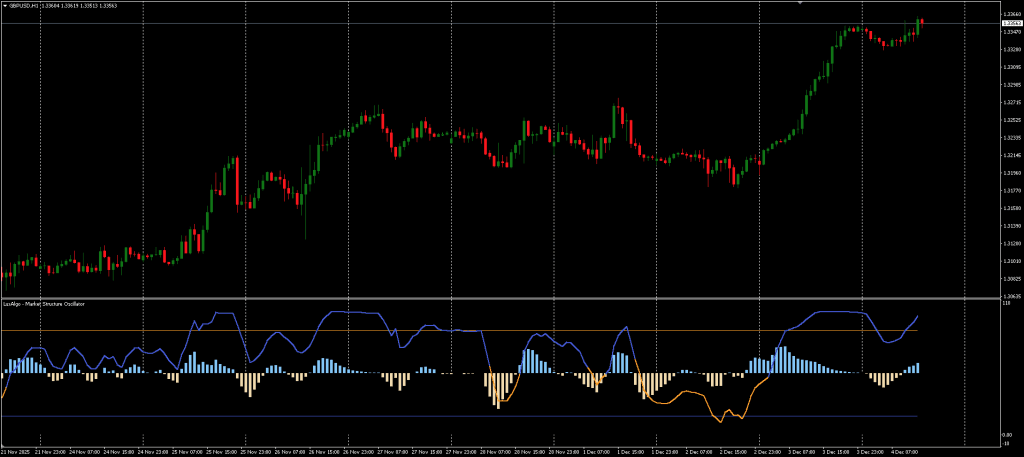Click the '21 Nov 2025' time label
The width and height of the screenshot is (1024, 457).
[14, 451]
